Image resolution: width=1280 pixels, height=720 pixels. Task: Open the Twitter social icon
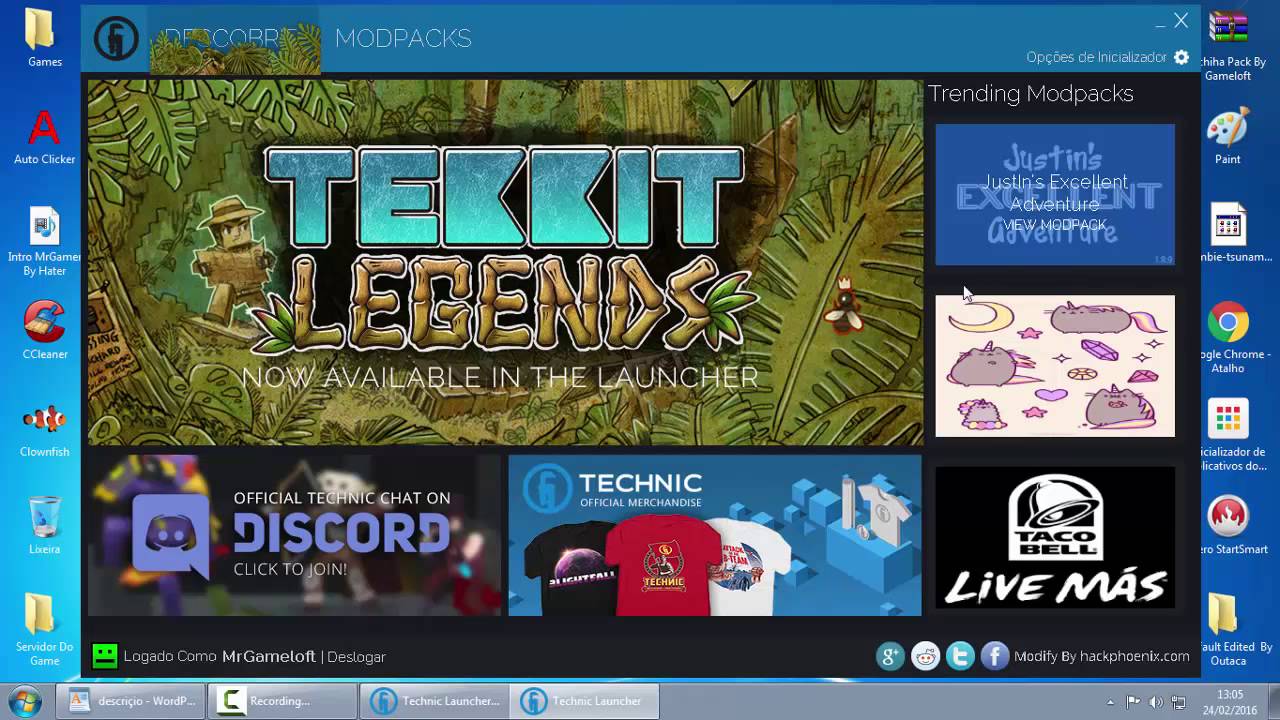coord(960,656)
